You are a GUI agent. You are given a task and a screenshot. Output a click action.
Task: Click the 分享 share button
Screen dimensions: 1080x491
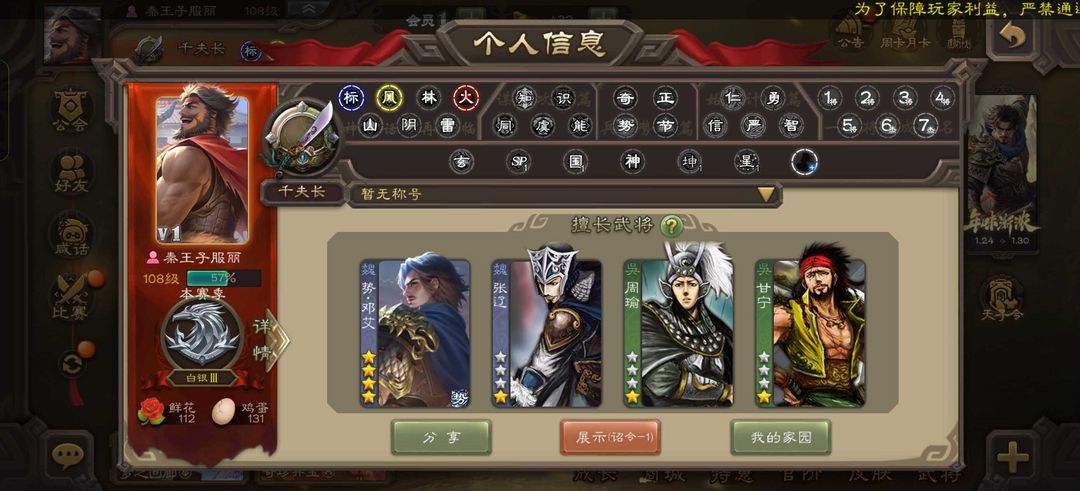(441, 437)
